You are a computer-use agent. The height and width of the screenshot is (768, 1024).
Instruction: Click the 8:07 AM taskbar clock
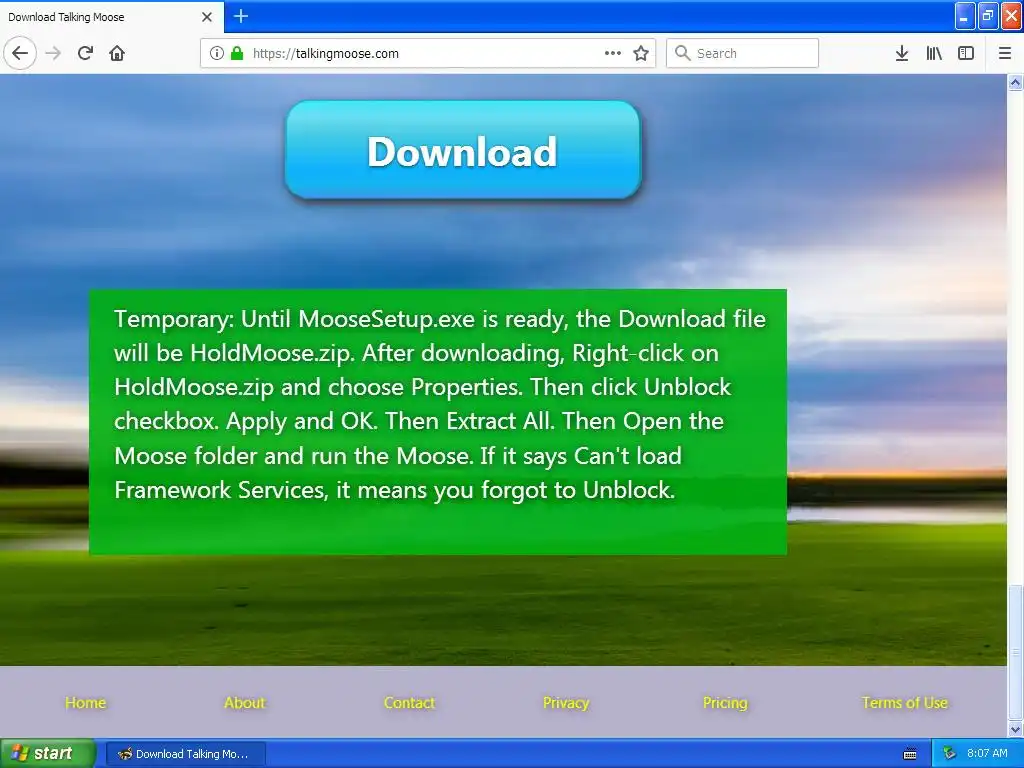click(x=987, y=754)
